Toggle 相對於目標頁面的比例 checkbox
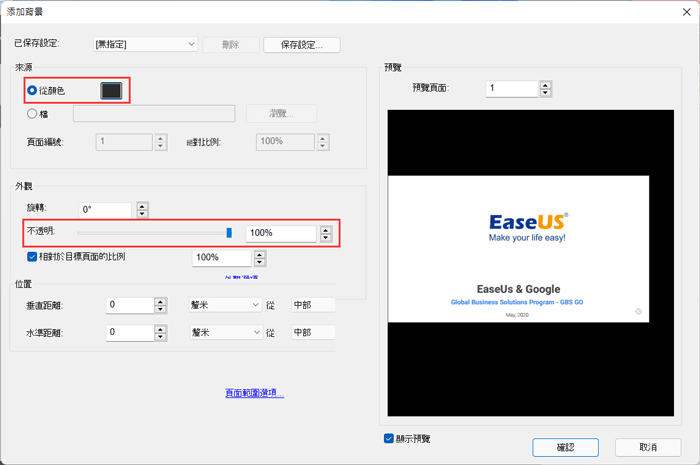 [33, 257]
